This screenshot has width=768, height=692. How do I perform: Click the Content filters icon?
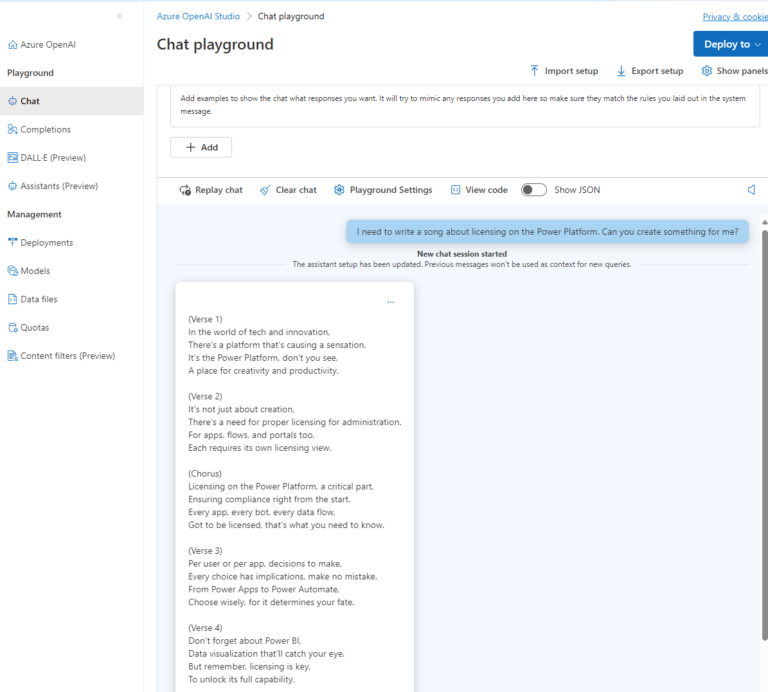coord(13,356)
